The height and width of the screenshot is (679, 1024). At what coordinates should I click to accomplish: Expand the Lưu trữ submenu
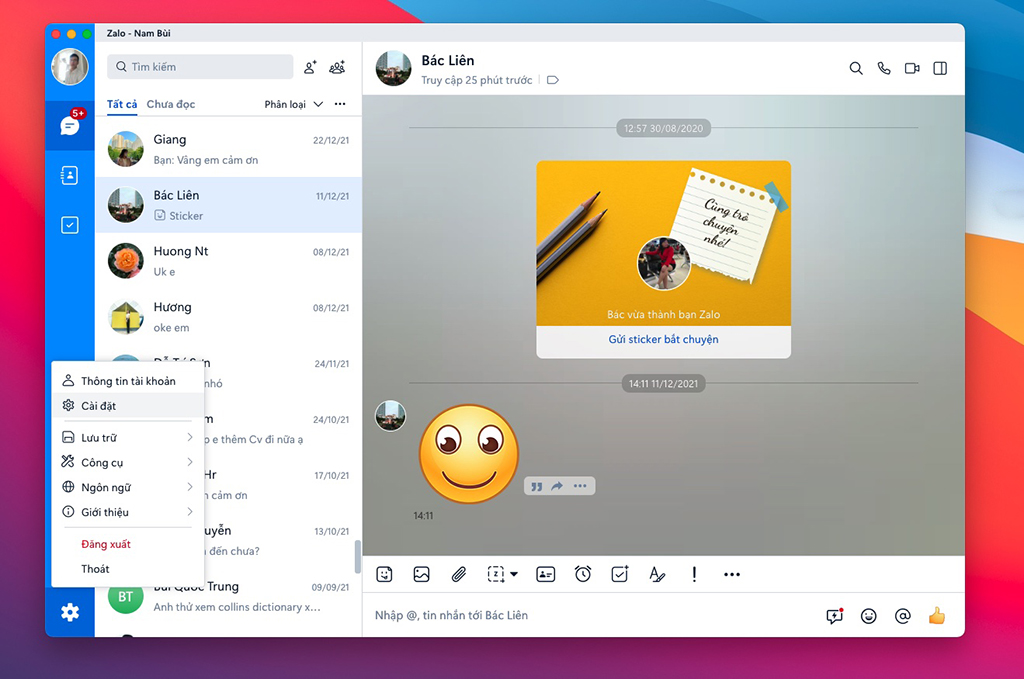click(128, 437)
